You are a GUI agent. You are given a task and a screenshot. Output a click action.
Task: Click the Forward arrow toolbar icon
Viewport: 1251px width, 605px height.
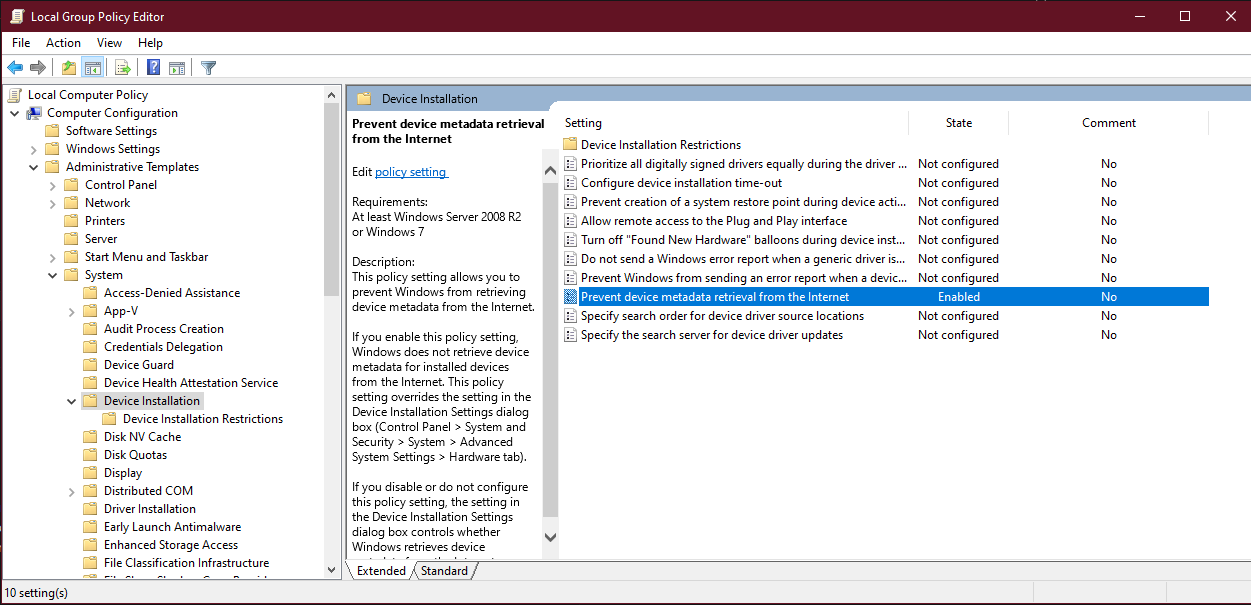(x=38, y=68)
